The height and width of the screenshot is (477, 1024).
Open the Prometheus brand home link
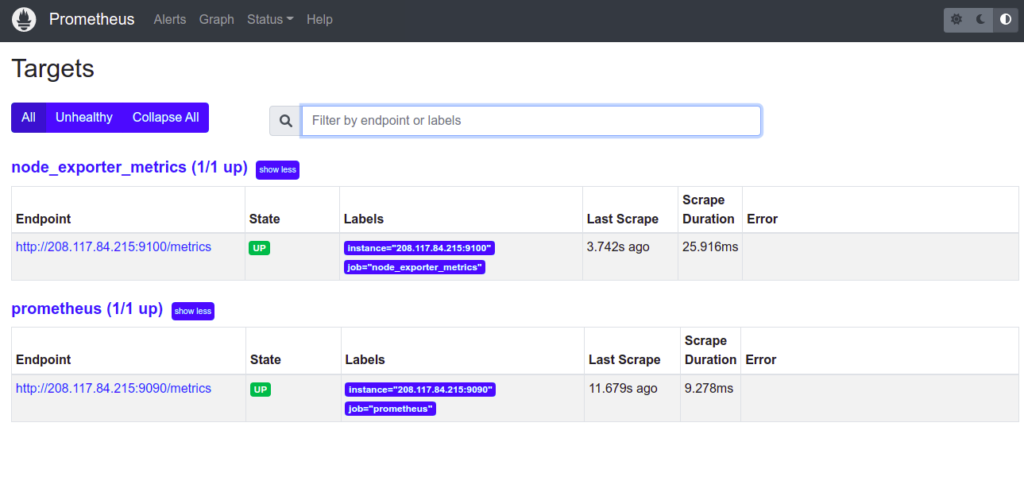(91, 20)
